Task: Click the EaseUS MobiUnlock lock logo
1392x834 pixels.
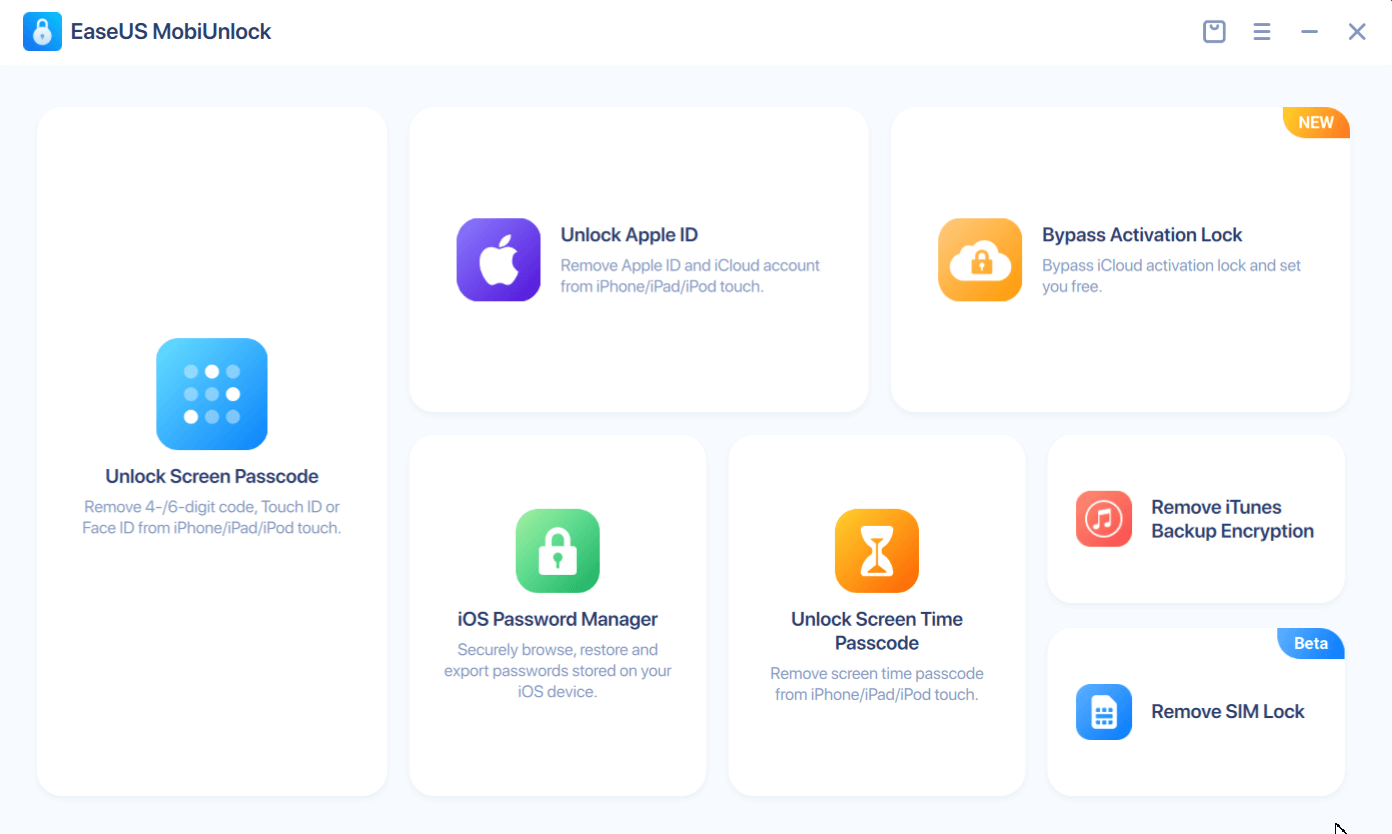Action: 42,32
